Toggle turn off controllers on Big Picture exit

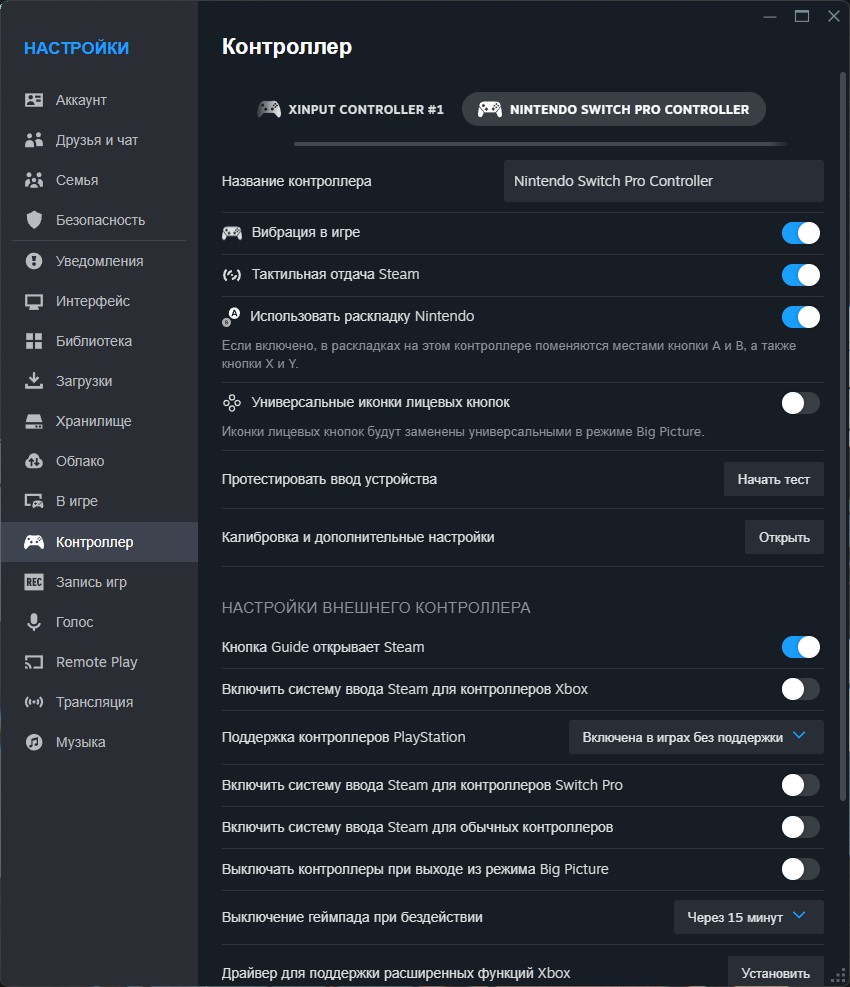(x=800, y=869)
